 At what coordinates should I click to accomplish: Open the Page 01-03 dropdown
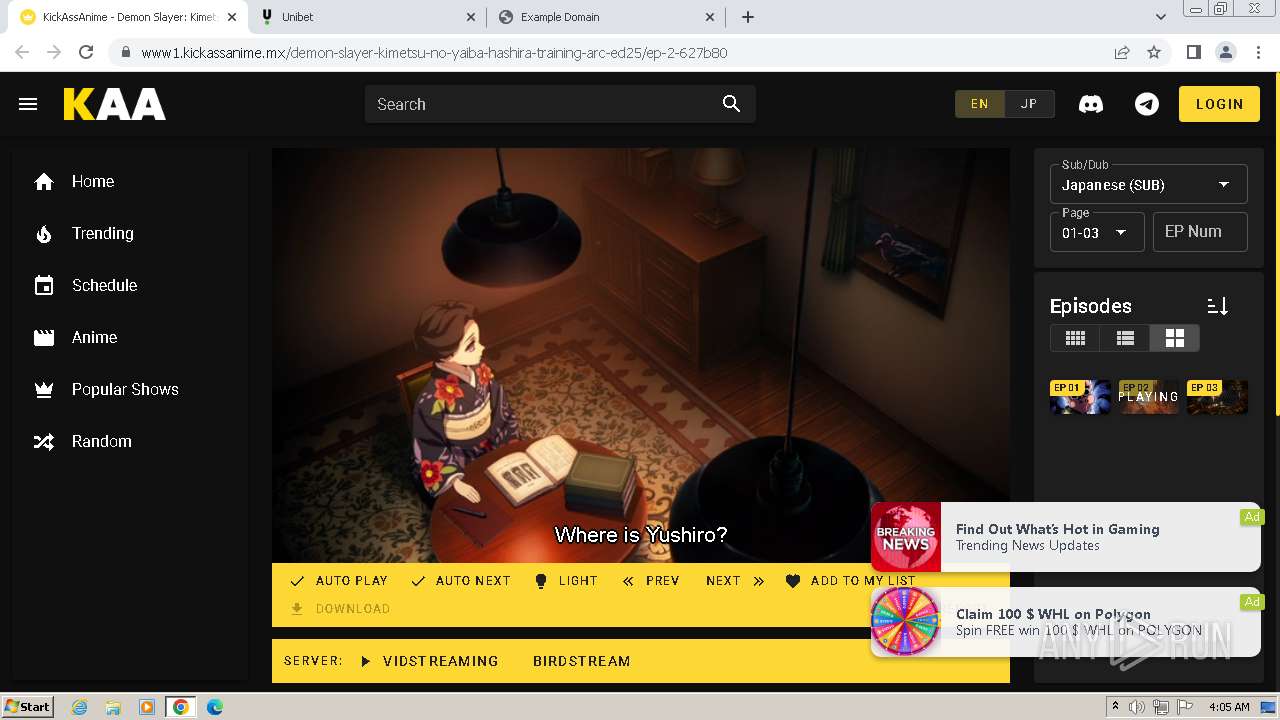1096,232
